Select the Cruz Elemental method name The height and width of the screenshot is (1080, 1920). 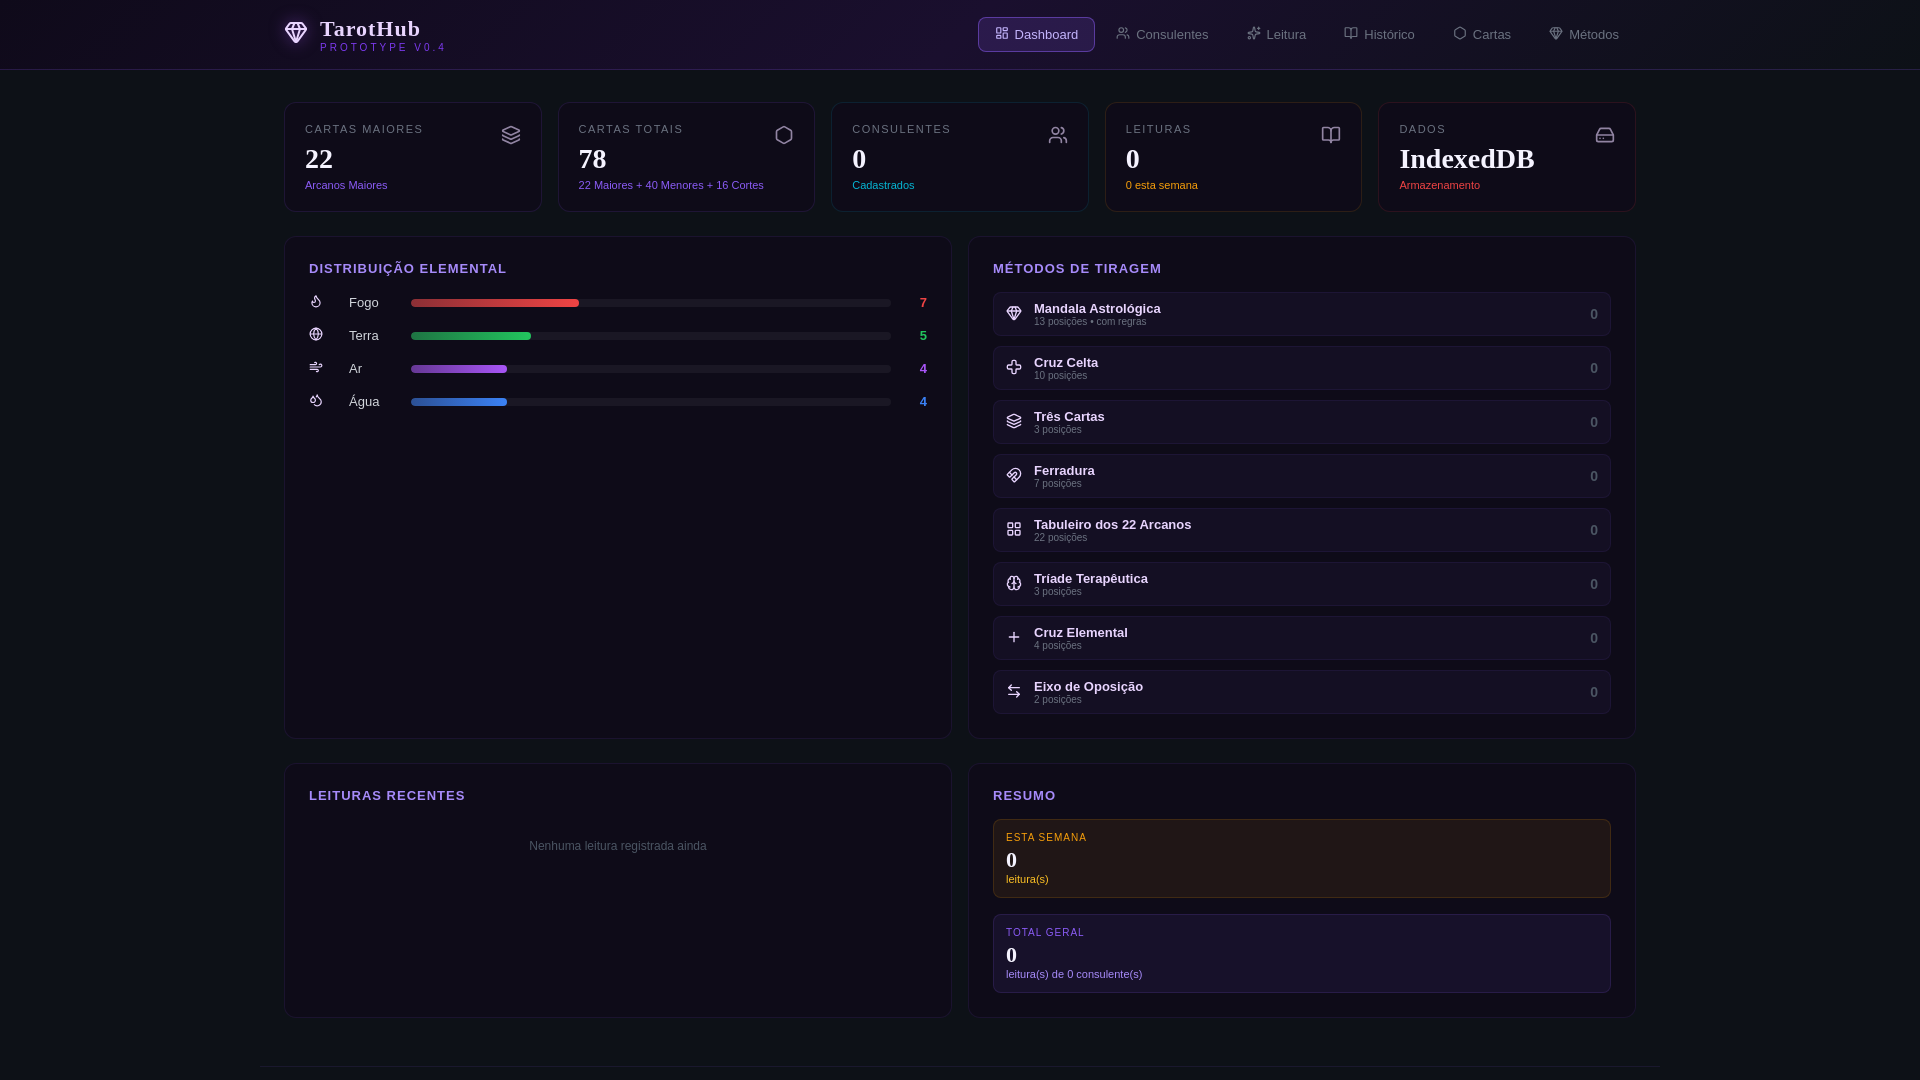(1081, 633)
